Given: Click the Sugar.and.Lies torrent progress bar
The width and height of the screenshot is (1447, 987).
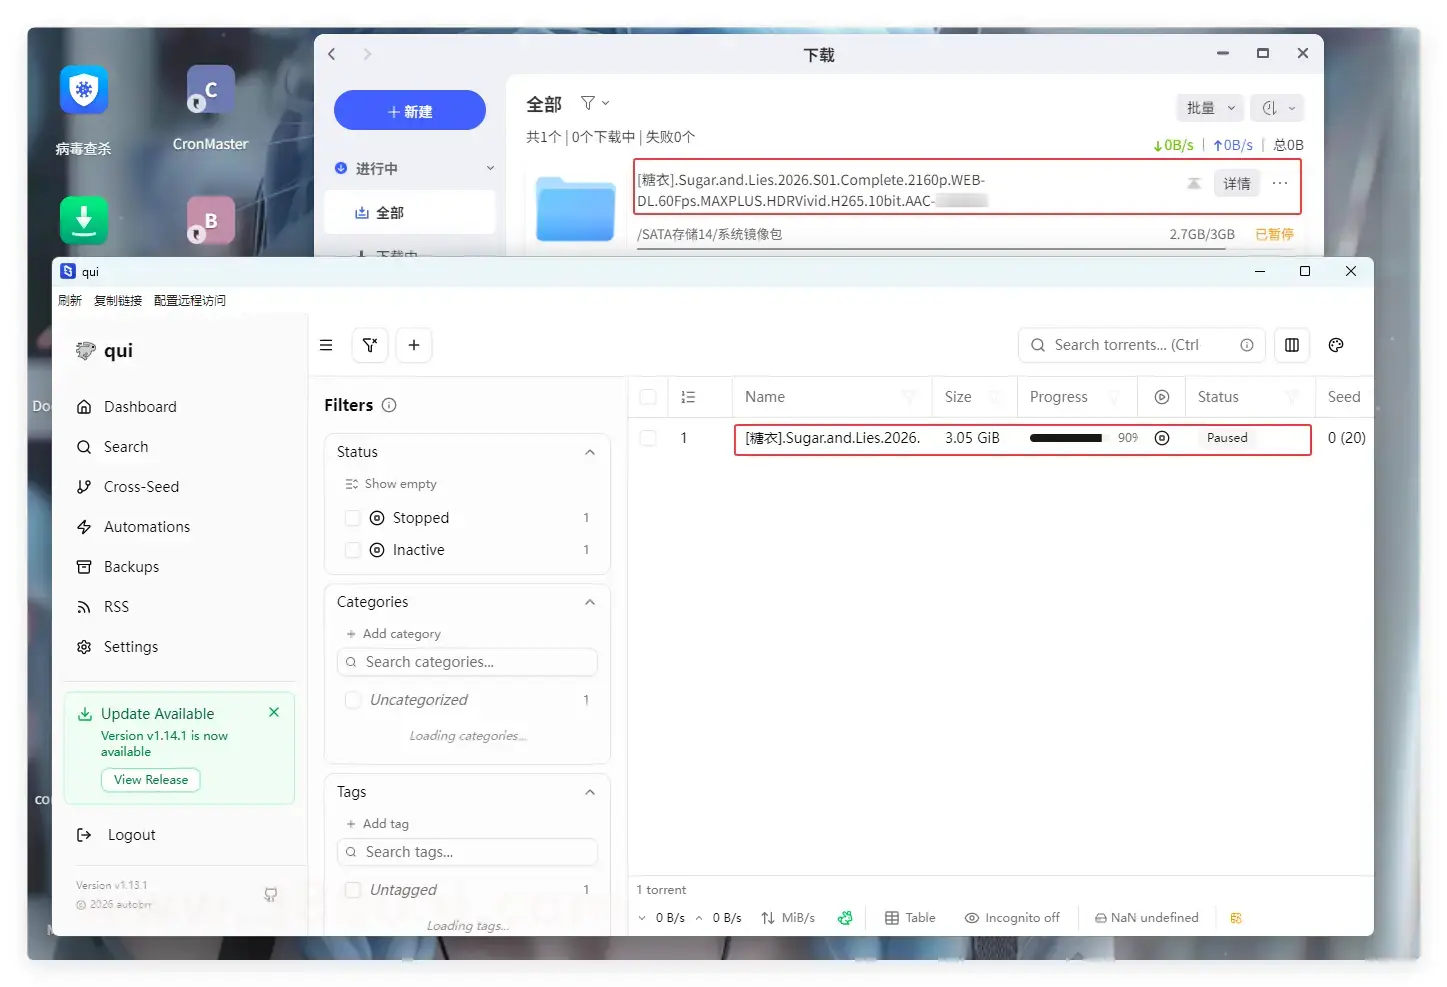Looking at the screenshot, I should 1066,437.
